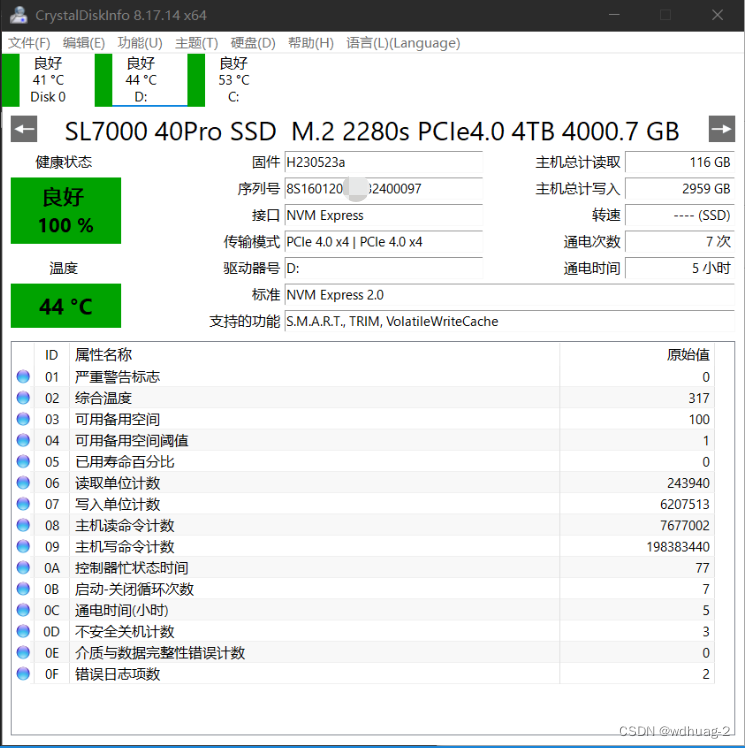
Task: Click the 原始值 column header
Action: tap(637, 355)
